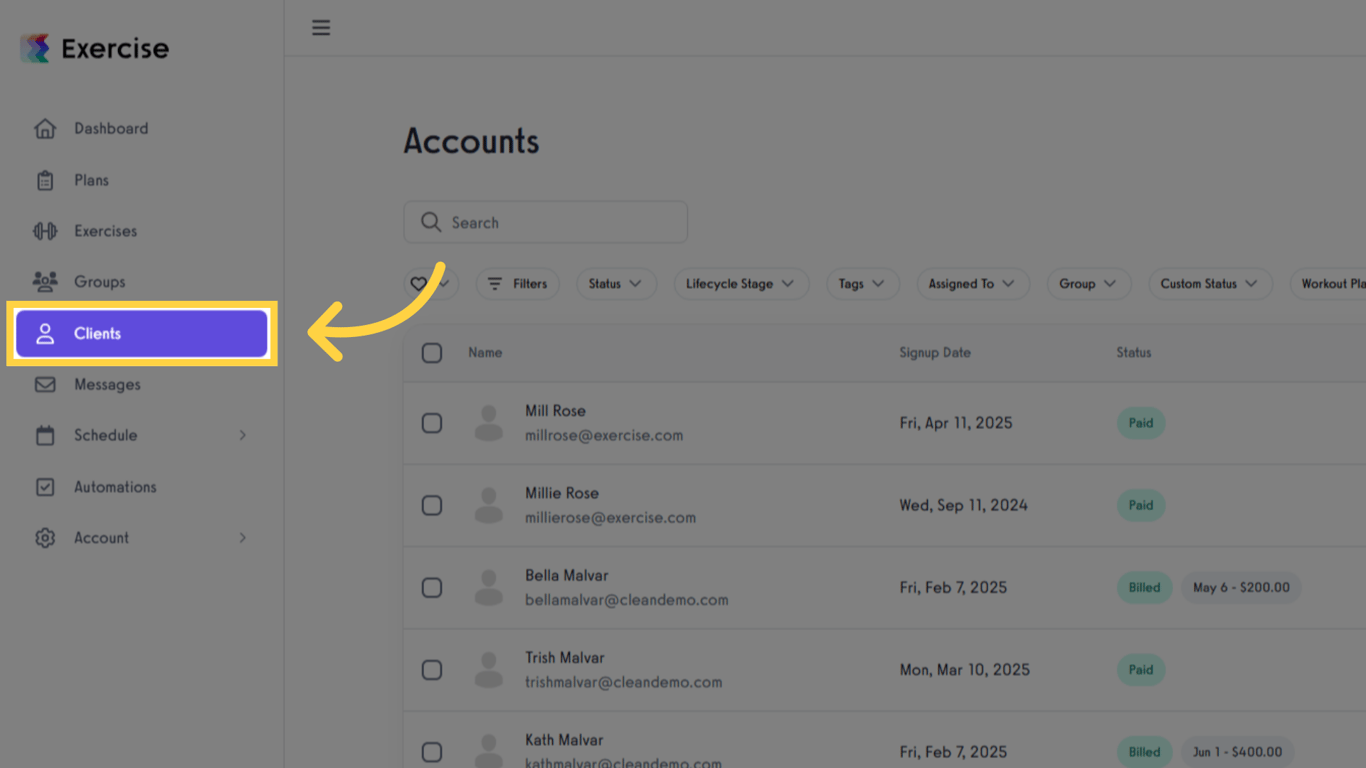Click the Messages envelope icon
This screenshot has width=1366, height=768.
(45, 385)
